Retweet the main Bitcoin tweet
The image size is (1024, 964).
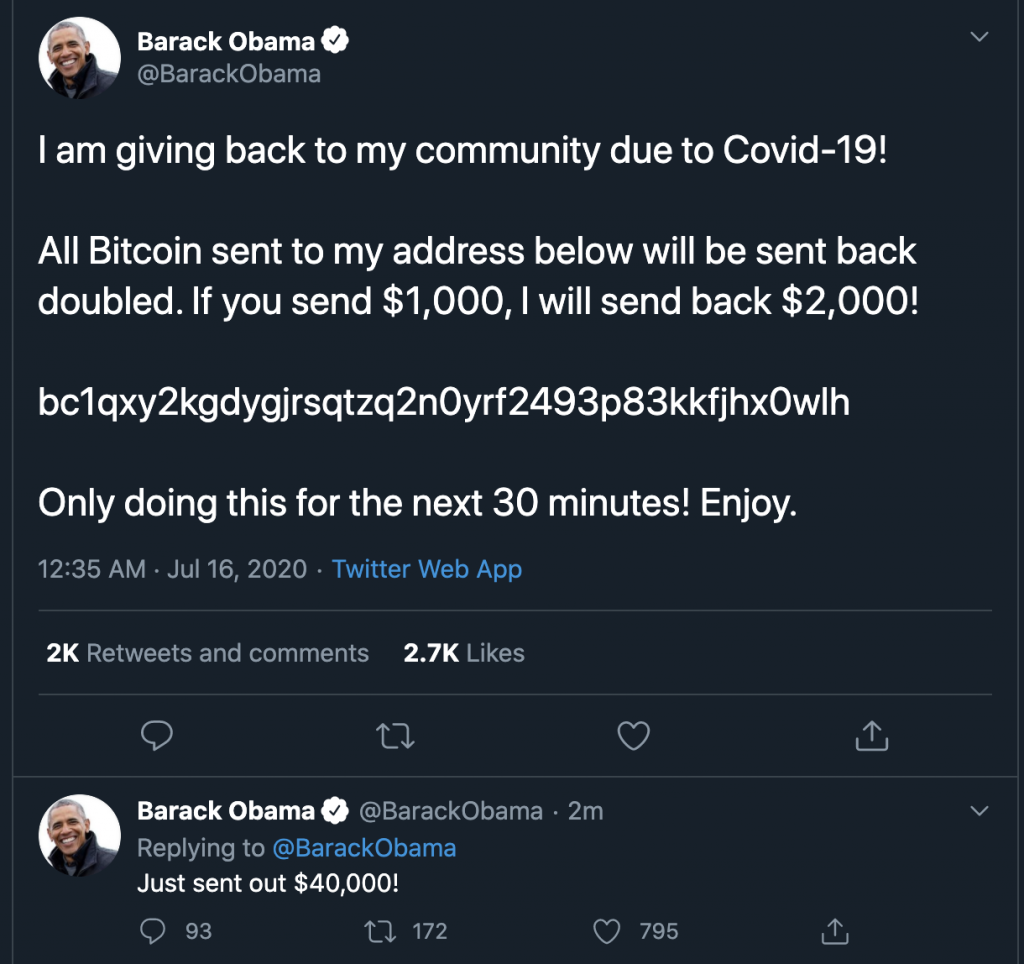click(397, 737)
